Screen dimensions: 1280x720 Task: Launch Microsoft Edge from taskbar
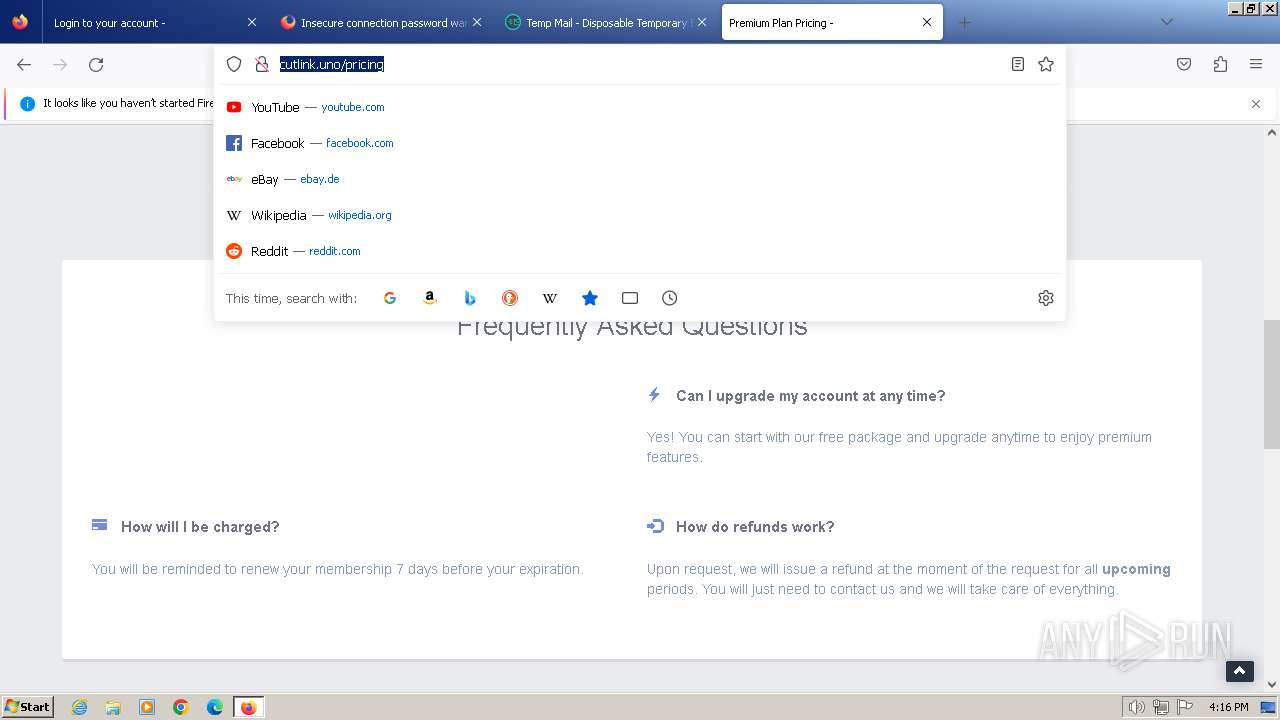215,707
